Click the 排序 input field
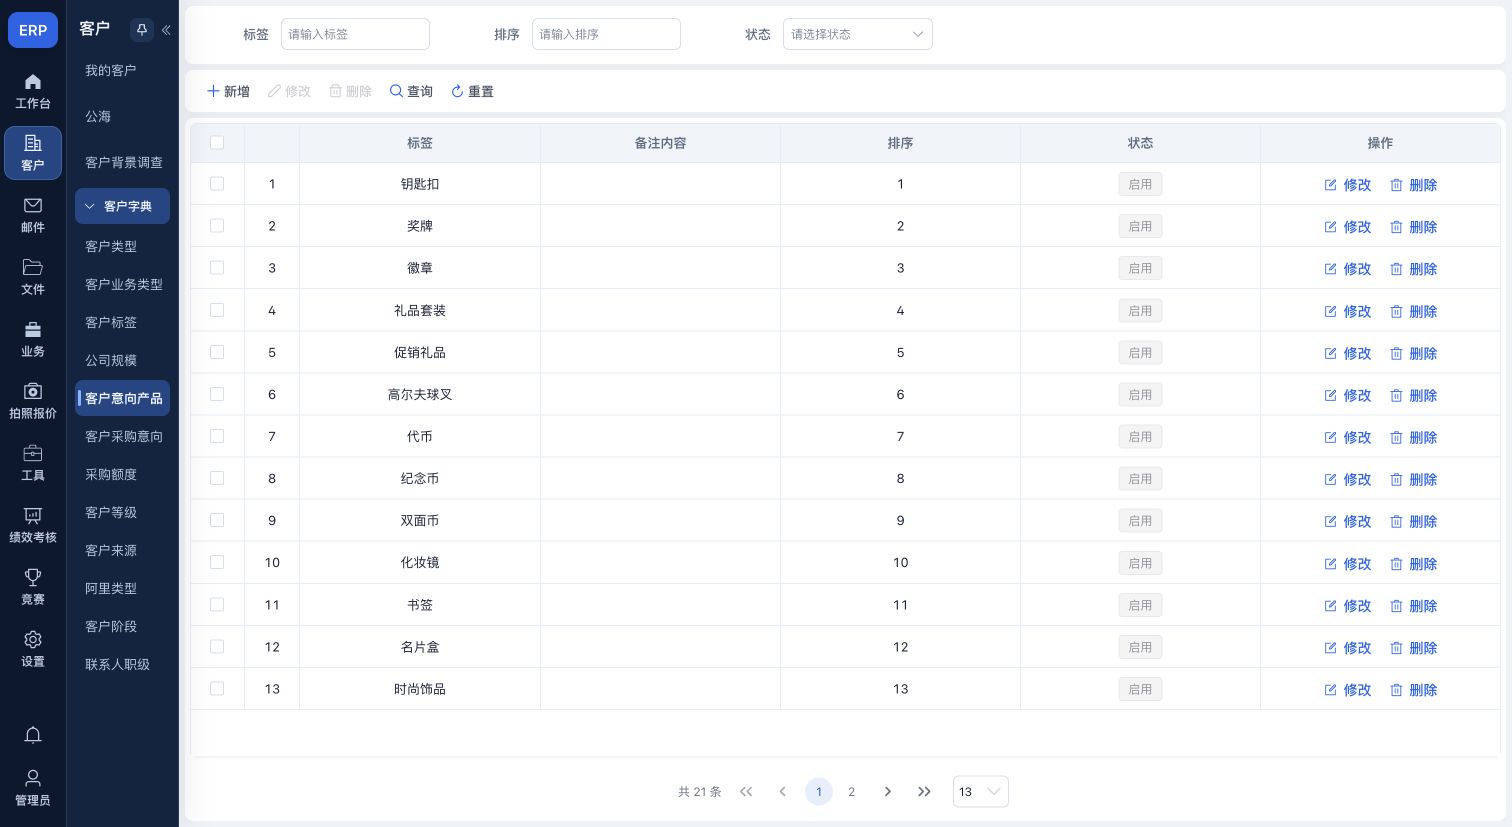 point(606,34)
